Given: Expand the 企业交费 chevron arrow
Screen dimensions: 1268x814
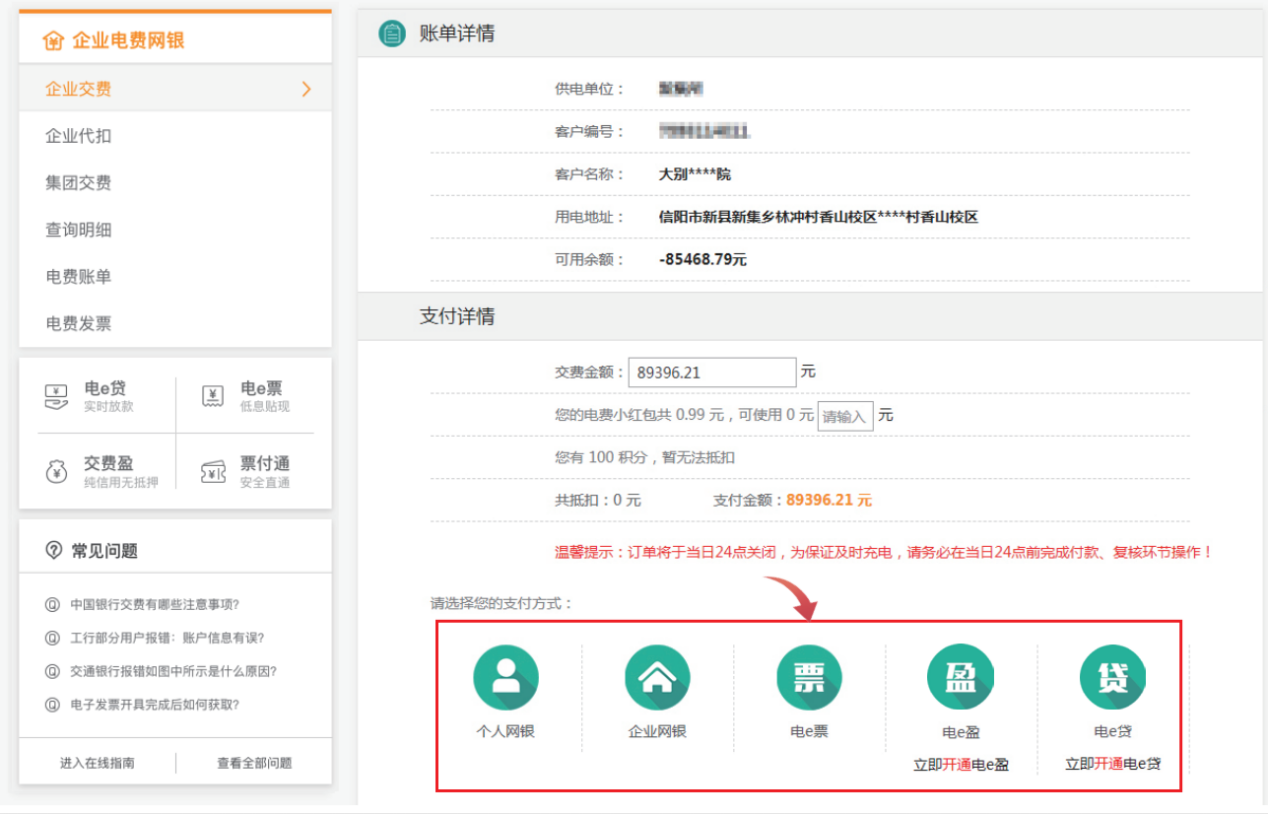Looking at the screenshot, I should (306, 89).
